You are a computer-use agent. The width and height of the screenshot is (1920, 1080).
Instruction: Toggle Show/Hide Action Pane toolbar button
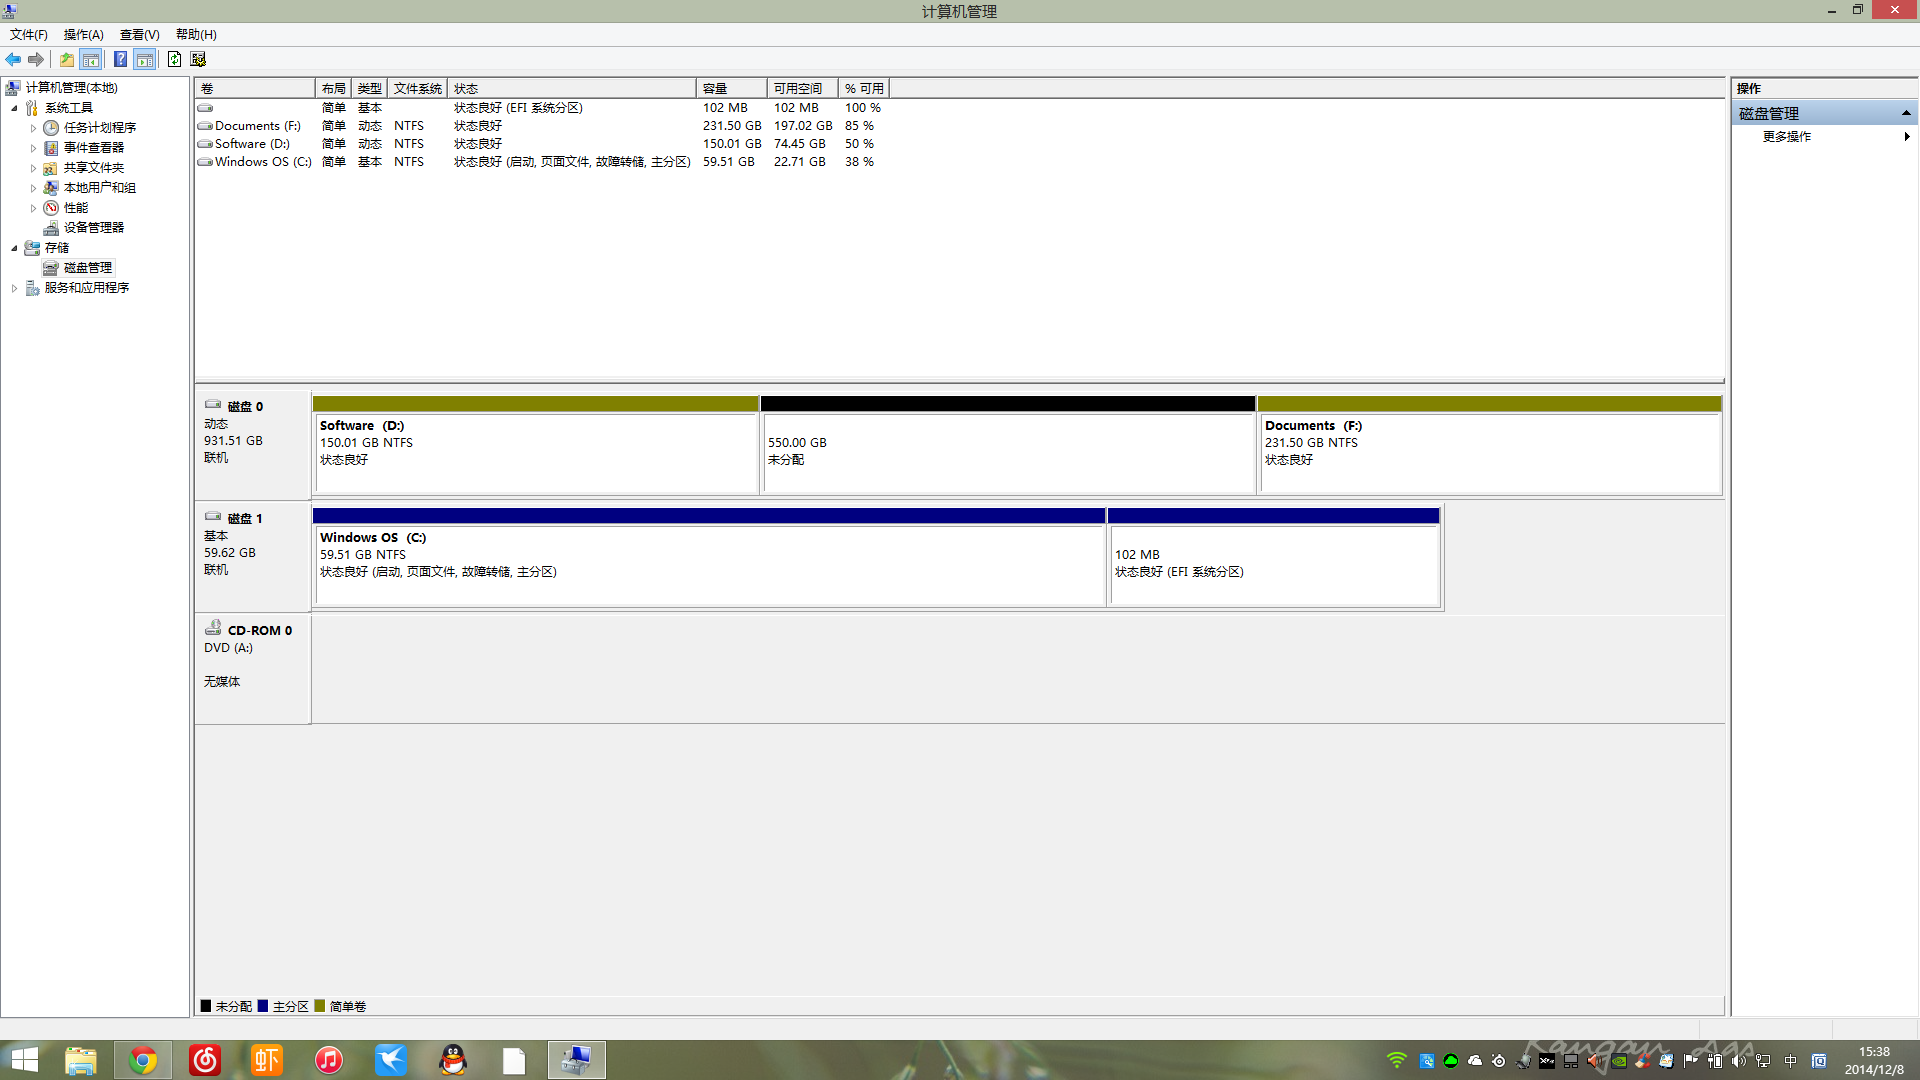(x=145, y=60)
